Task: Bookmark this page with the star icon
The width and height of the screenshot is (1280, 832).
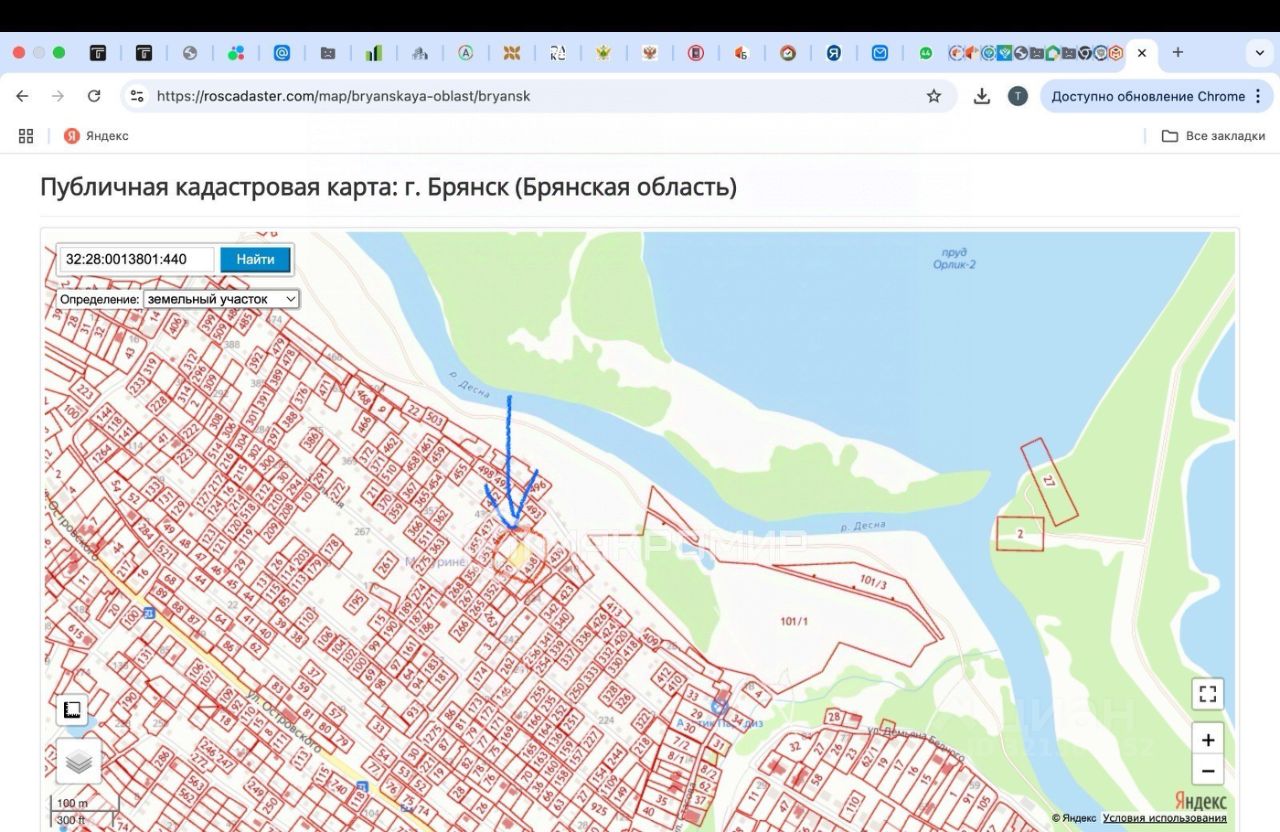Action: click(x=933, y=96)
